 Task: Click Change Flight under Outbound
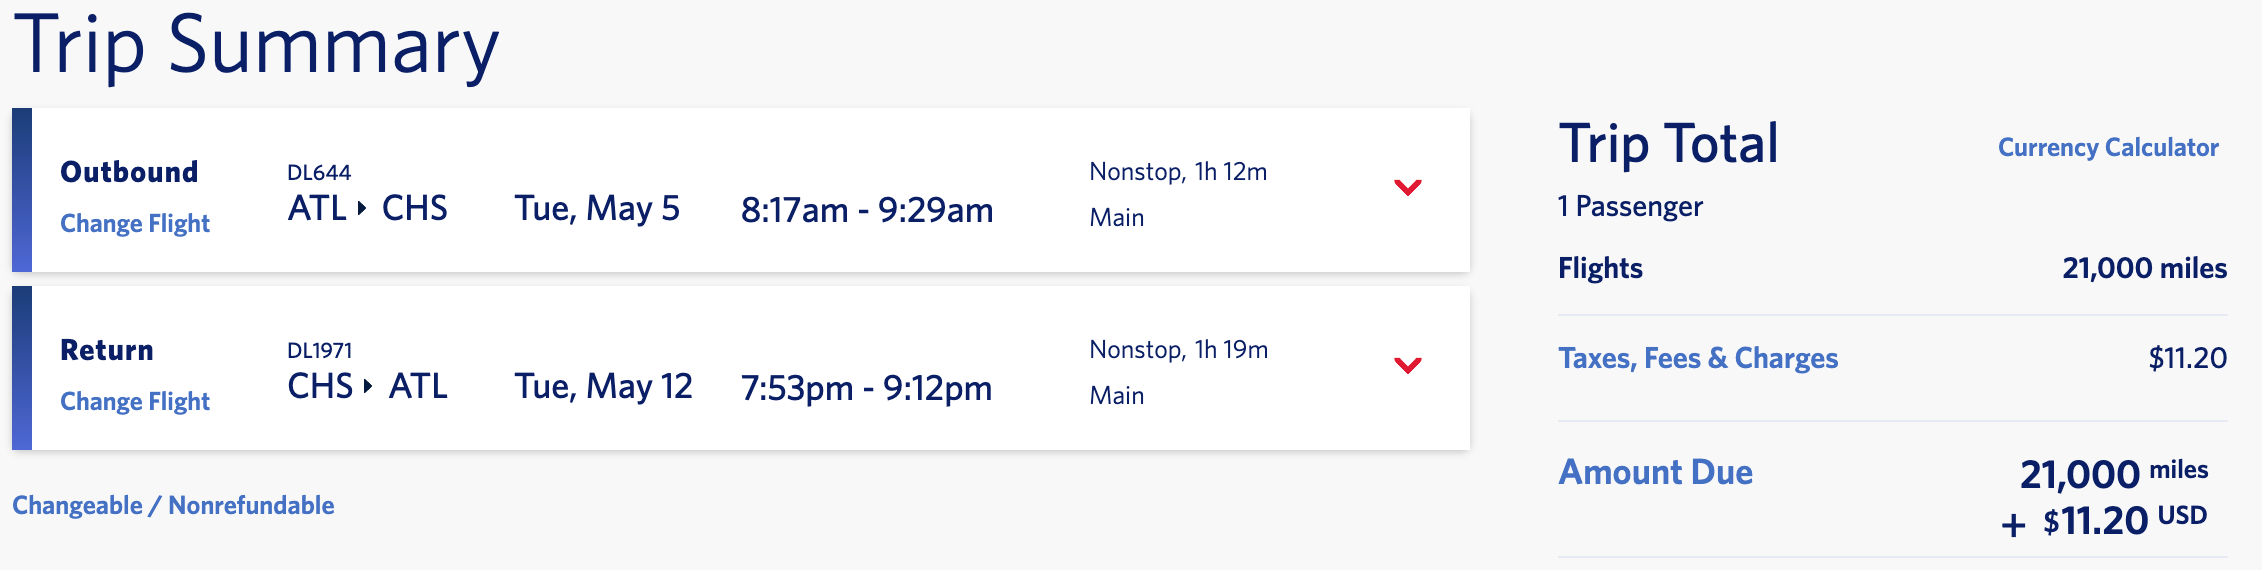135,223
